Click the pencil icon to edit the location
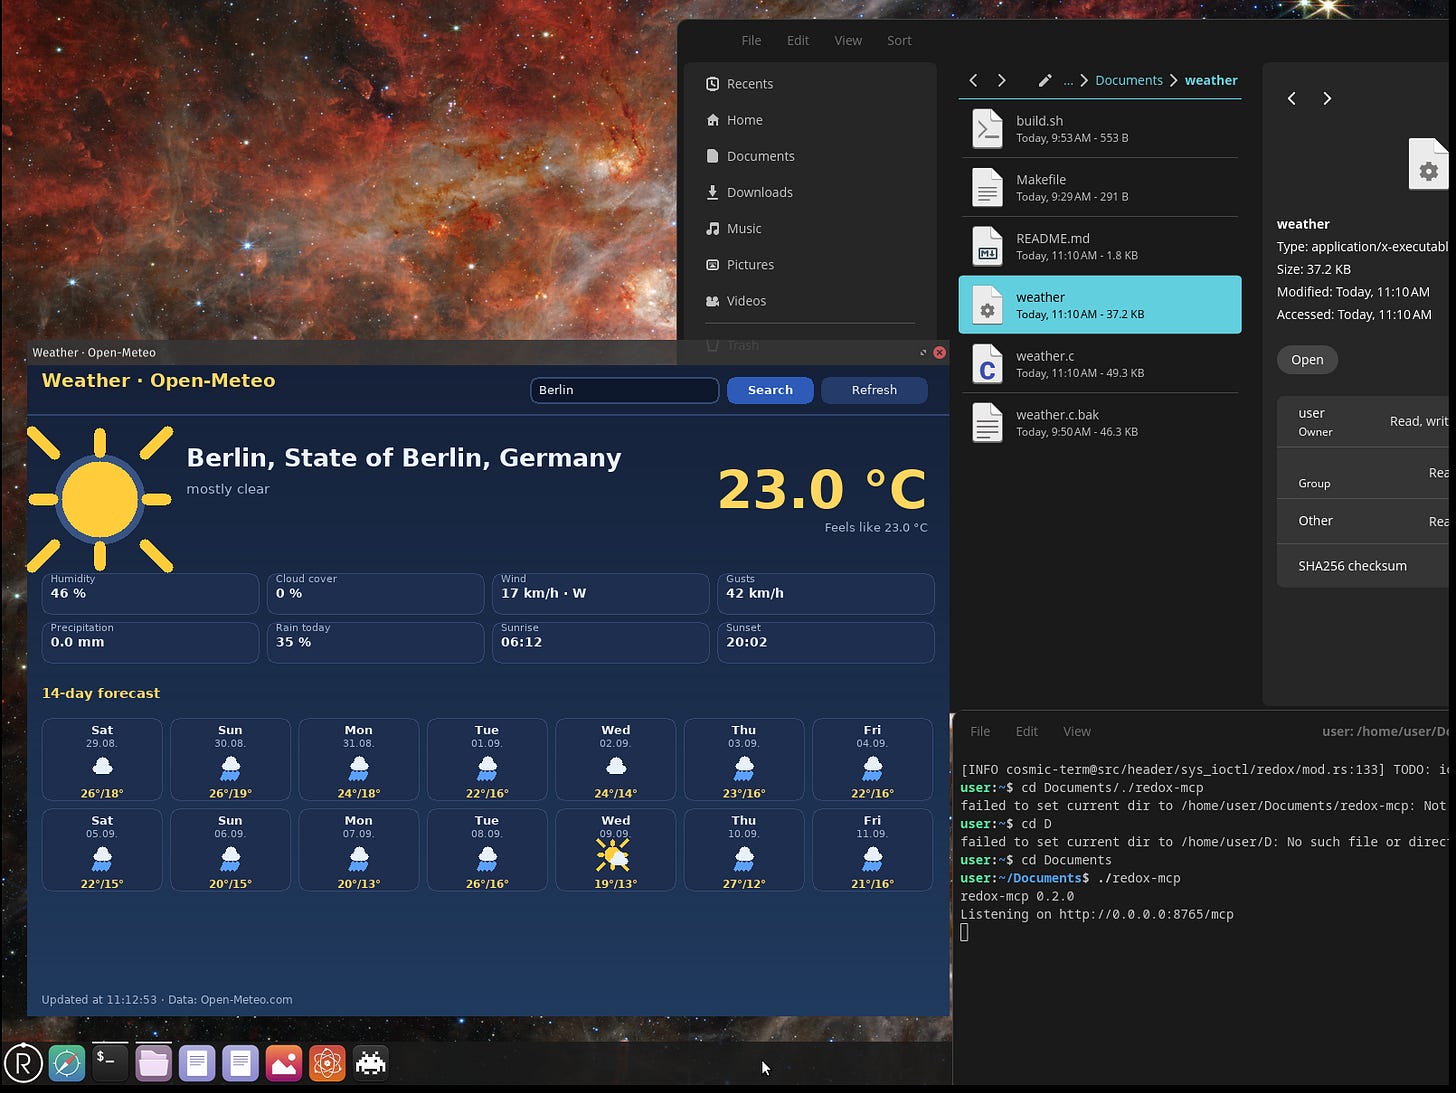This screenshot has width=1456, height=1093. 1045,80
